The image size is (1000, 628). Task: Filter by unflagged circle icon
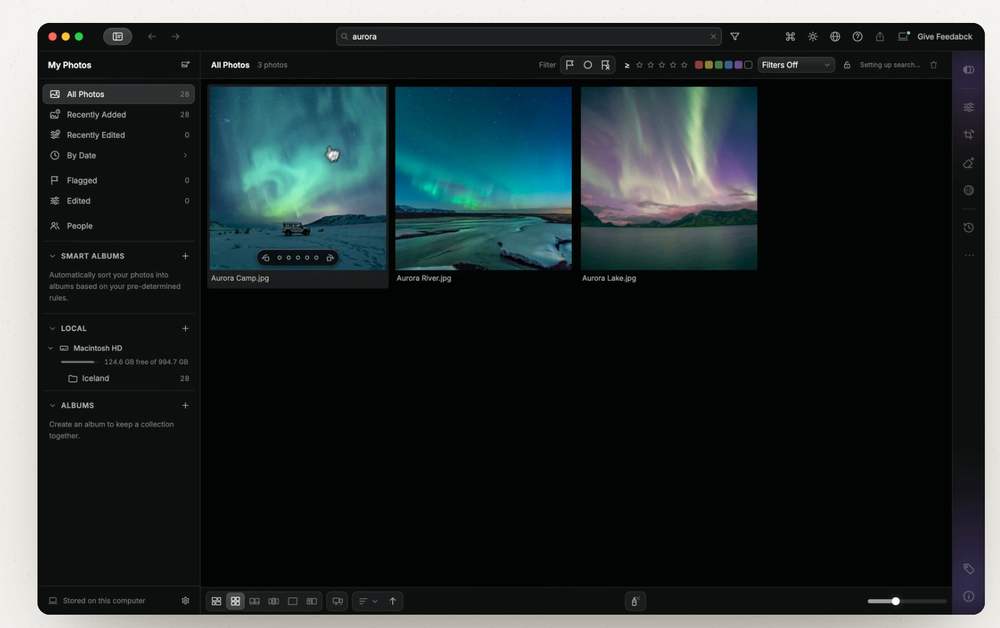(x=587, y=65)
